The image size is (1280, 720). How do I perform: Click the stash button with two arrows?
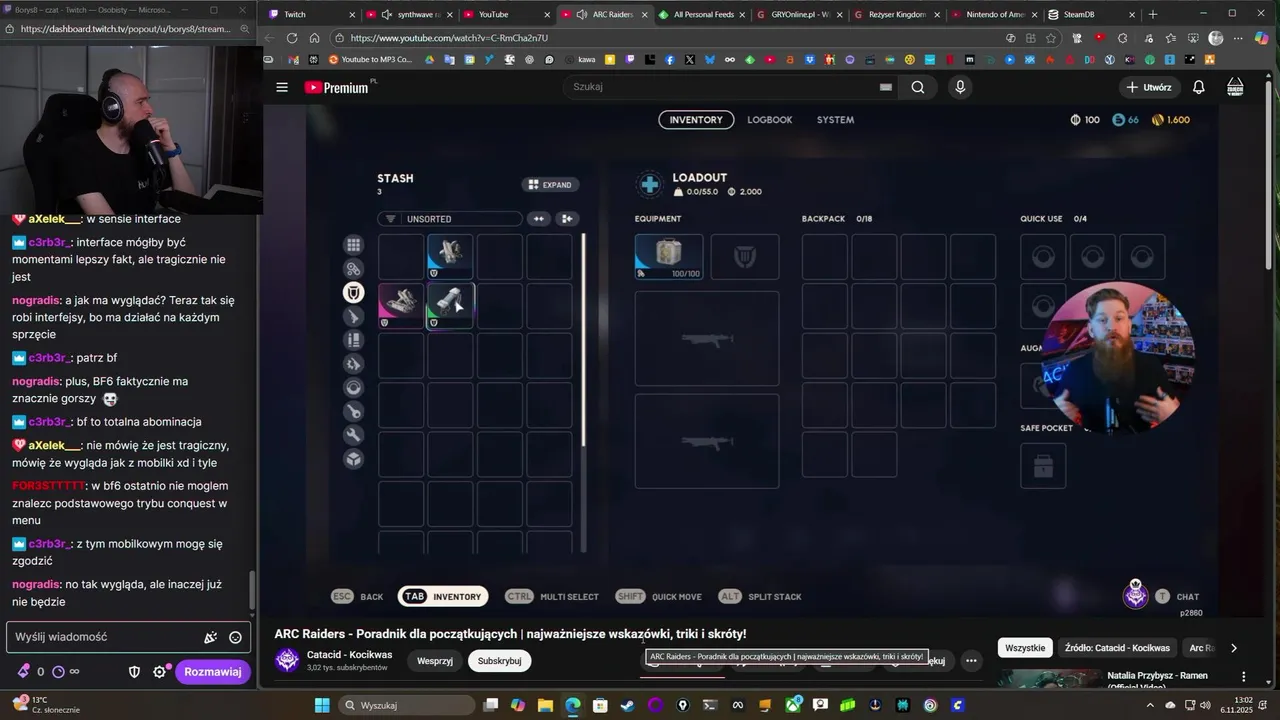[540, 219]
